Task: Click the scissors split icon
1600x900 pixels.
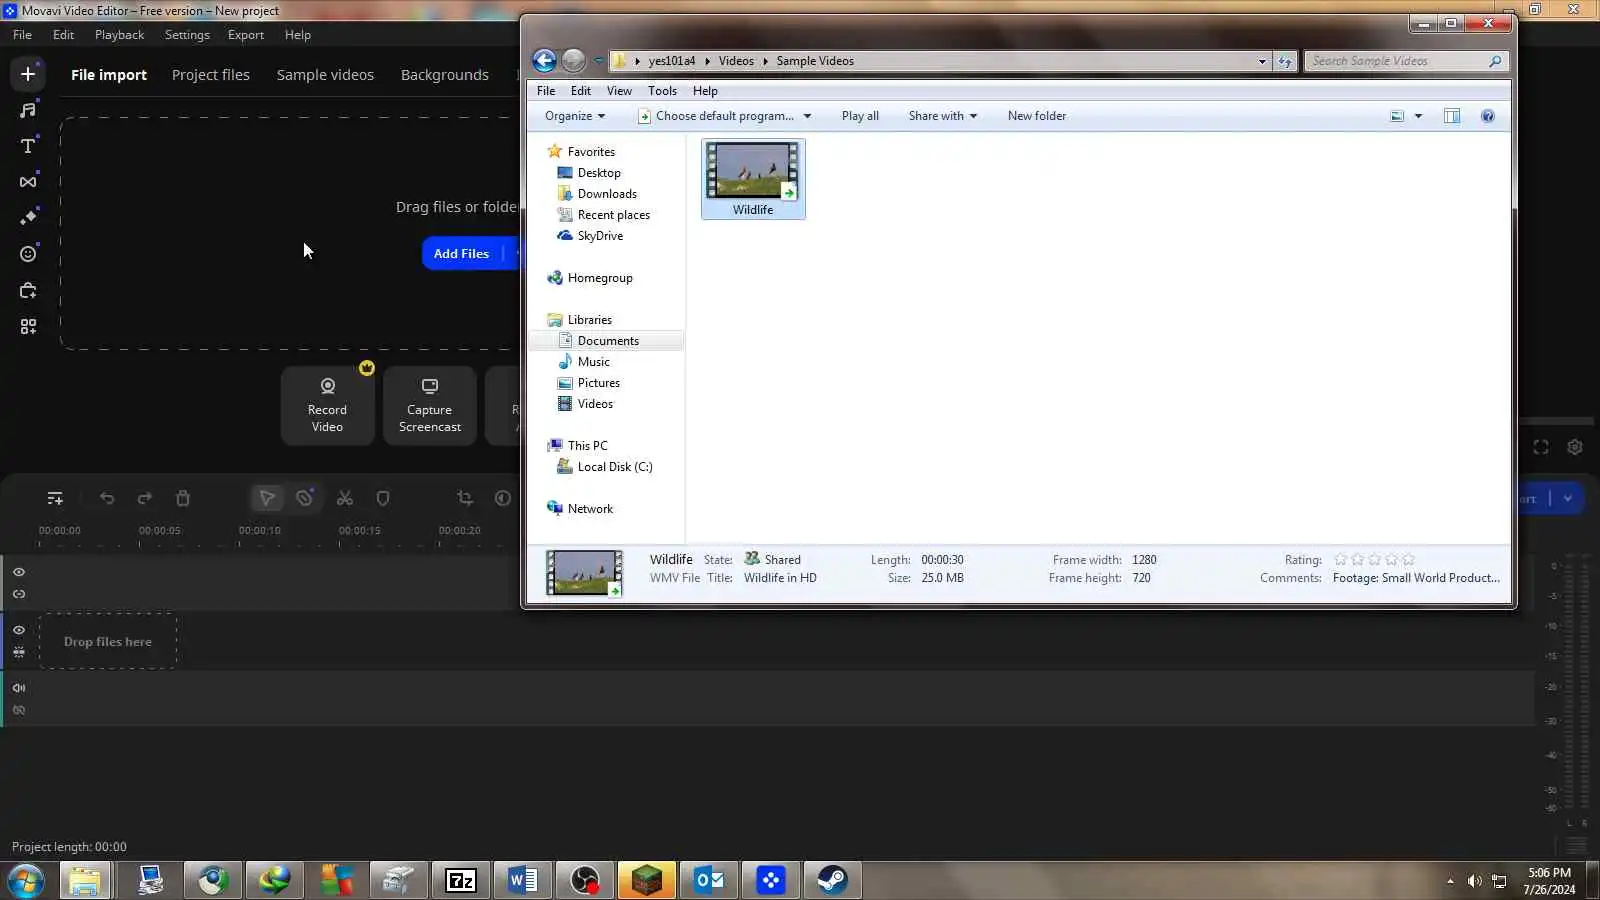Action: click(345, 498)
